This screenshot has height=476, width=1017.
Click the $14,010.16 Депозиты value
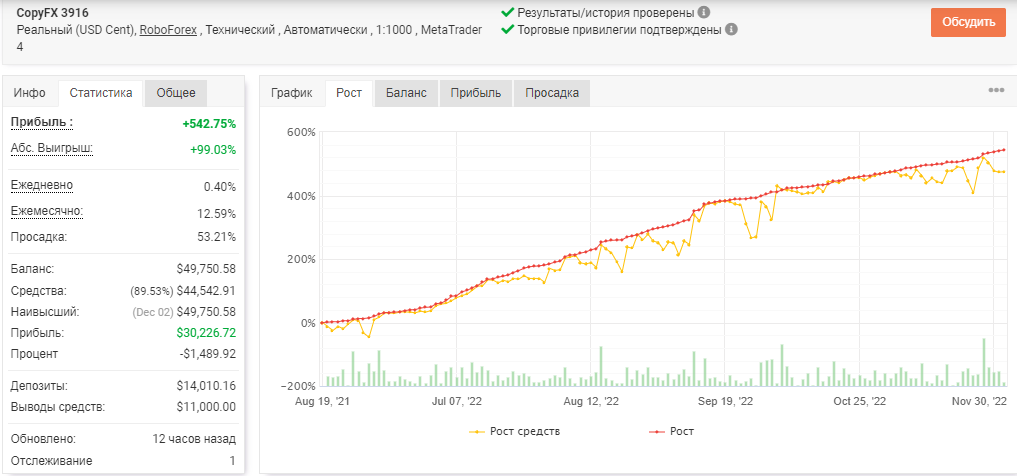(206, 386)
